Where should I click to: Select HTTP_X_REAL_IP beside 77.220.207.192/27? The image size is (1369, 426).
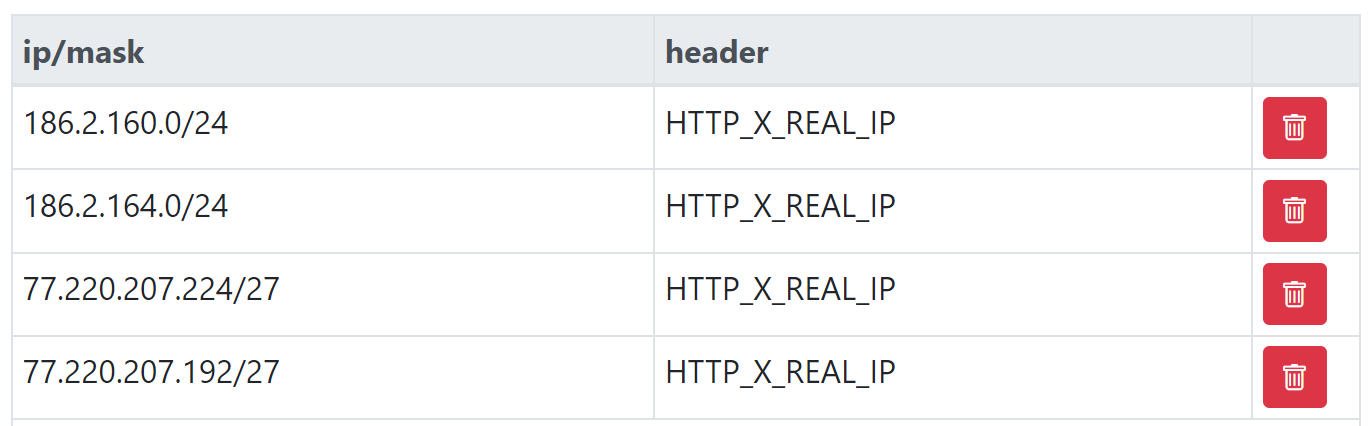(x=780, y=373)
